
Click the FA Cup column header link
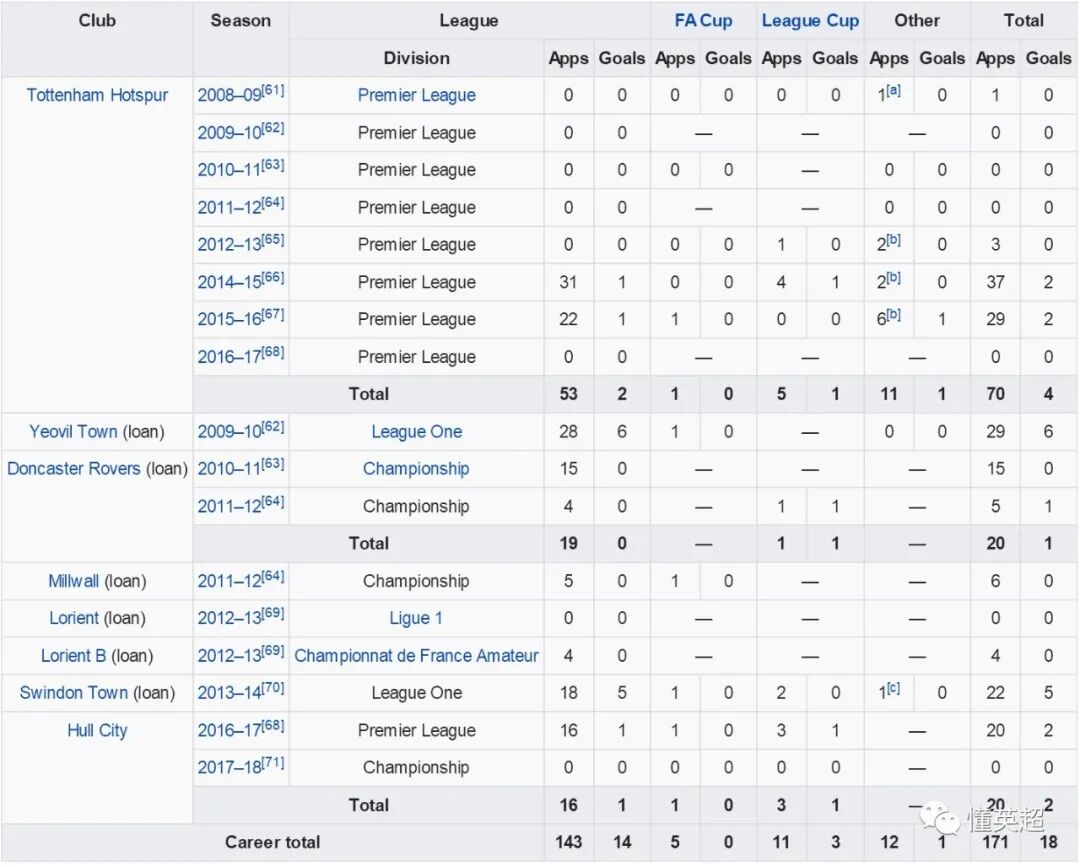coord(703,20)
